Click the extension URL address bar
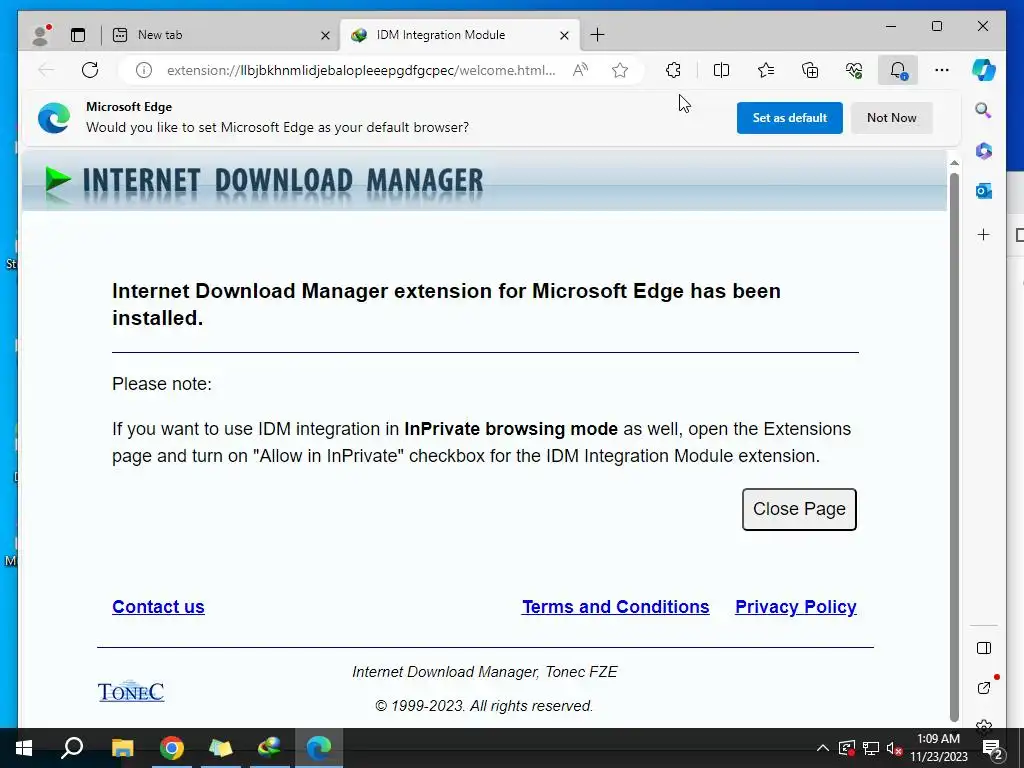The width and height of the screenshot is (1024, 768). [x=360, y=70]
